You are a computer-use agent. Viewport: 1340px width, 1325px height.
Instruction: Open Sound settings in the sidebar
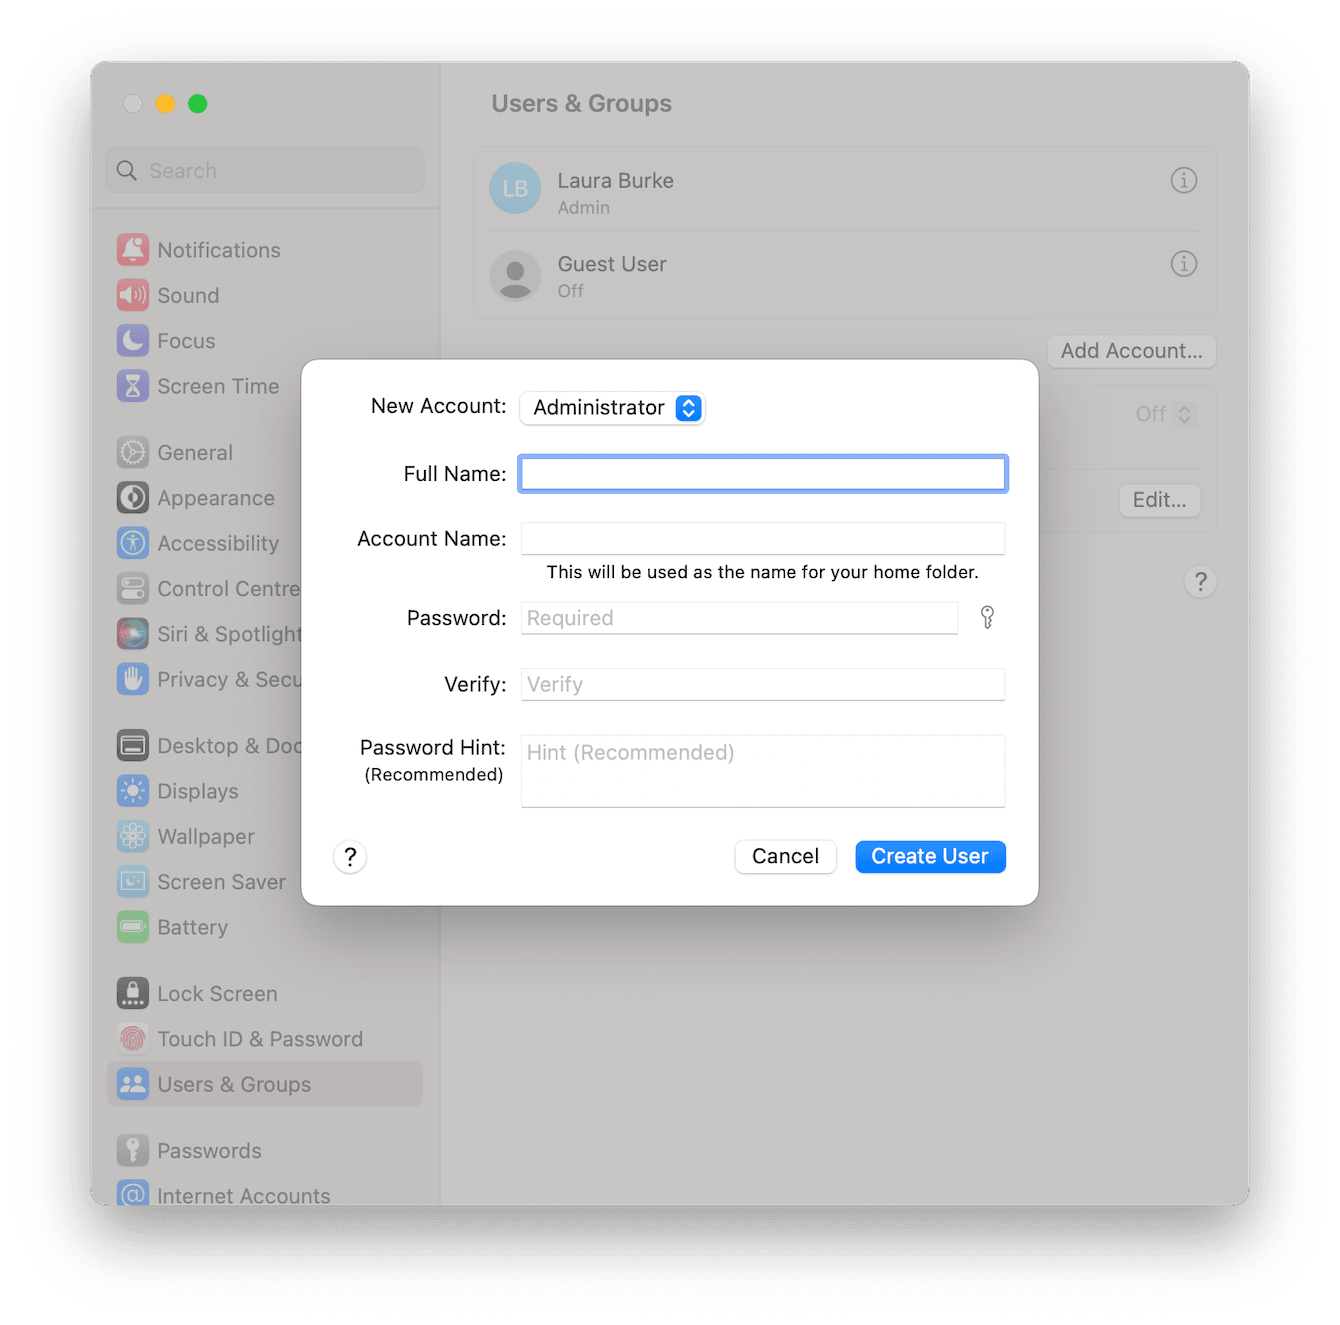187,295
